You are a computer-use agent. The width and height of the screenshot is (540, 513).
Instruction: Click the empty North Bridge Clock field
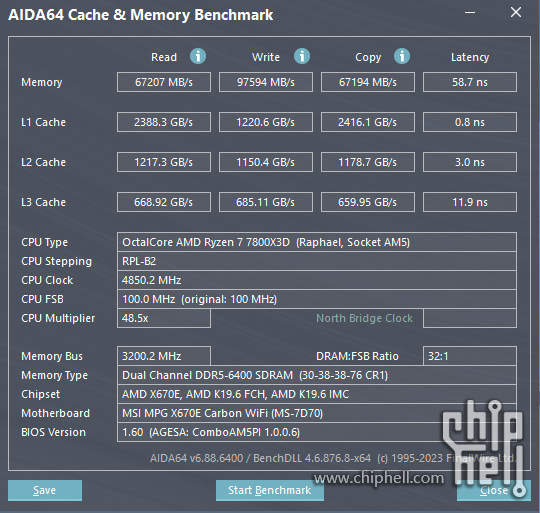point(470,318)
